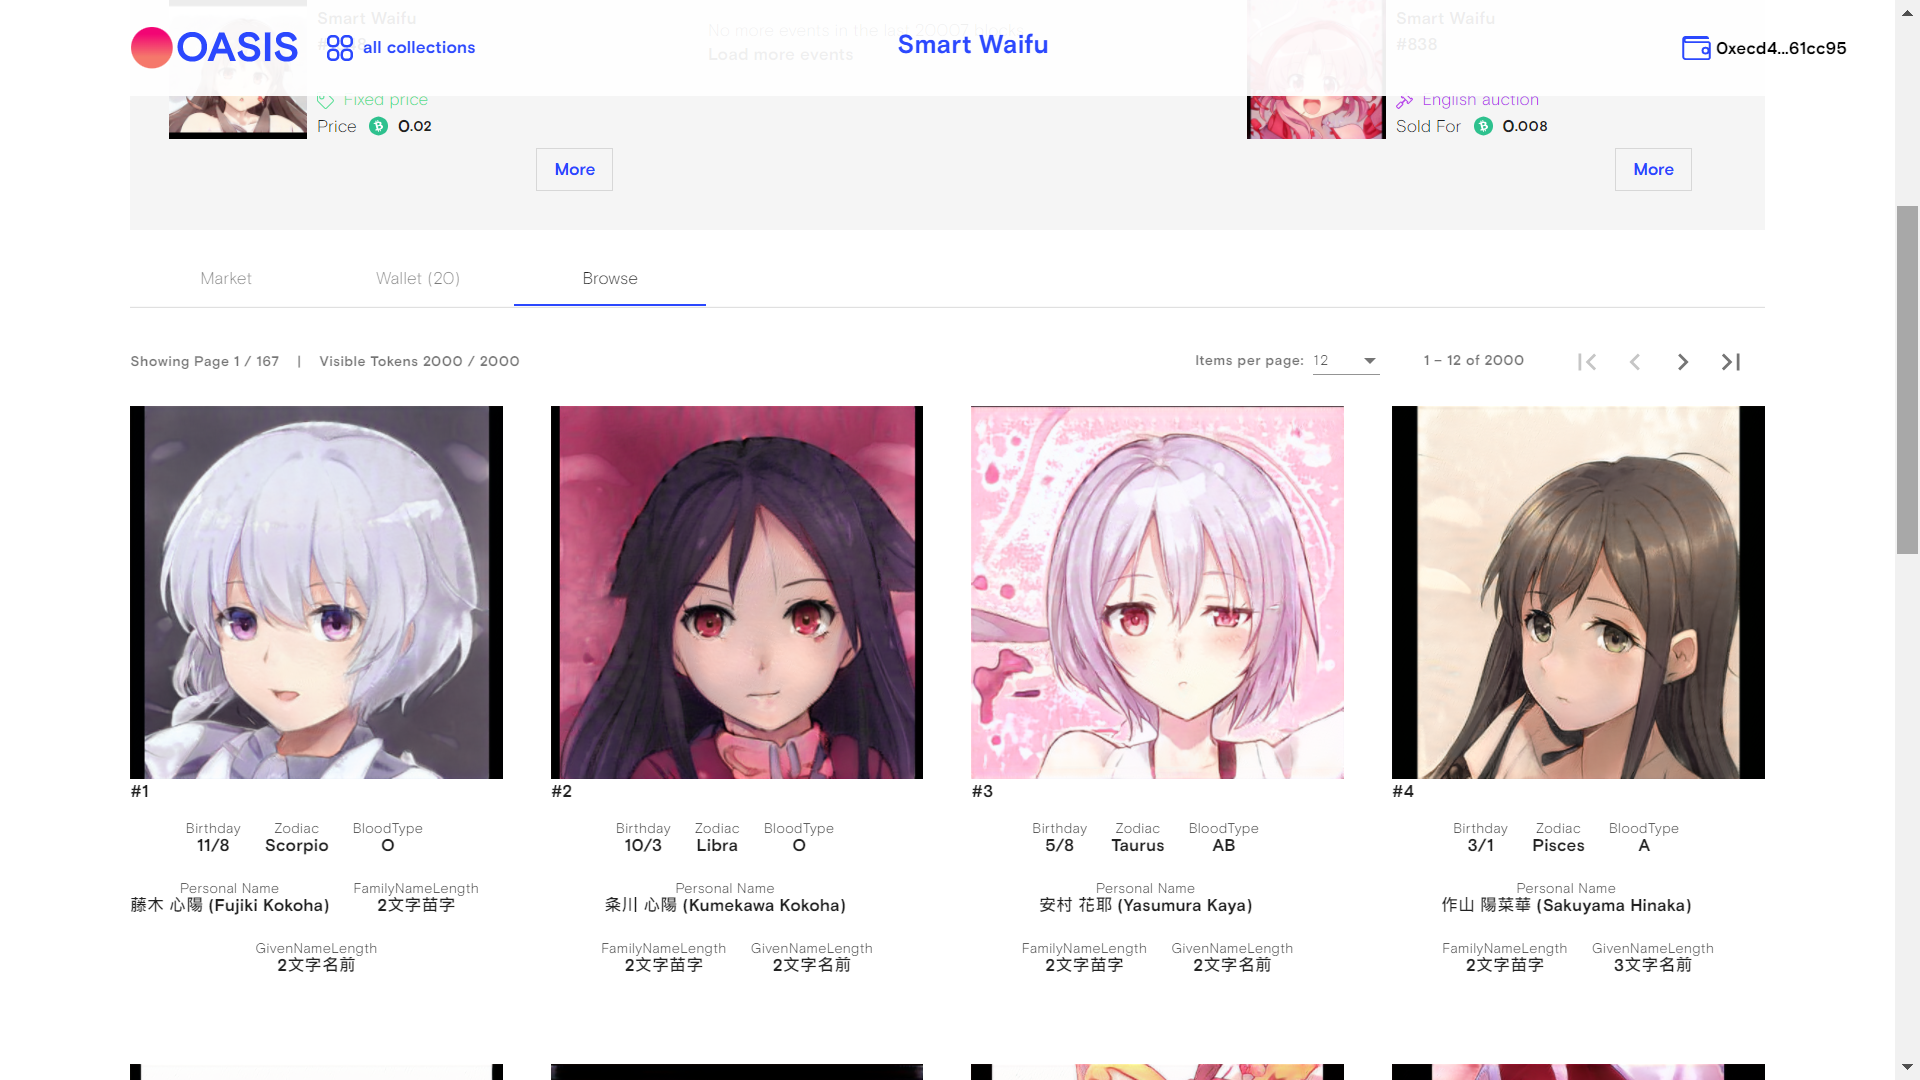This screenshot has width=1920, height=1080.
Task: Click the #838 auction listing thumbnail
Action: [x=1316, y=69]
